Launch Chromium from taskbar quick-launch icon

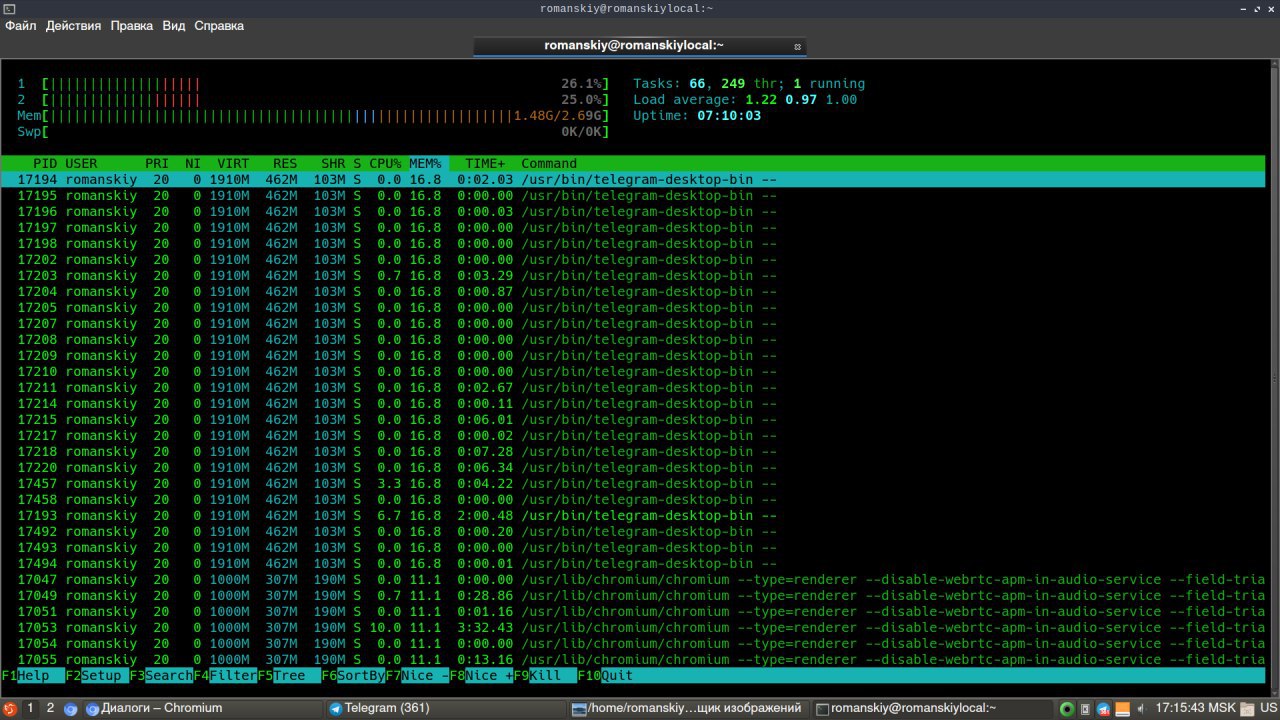coord(71,708)
